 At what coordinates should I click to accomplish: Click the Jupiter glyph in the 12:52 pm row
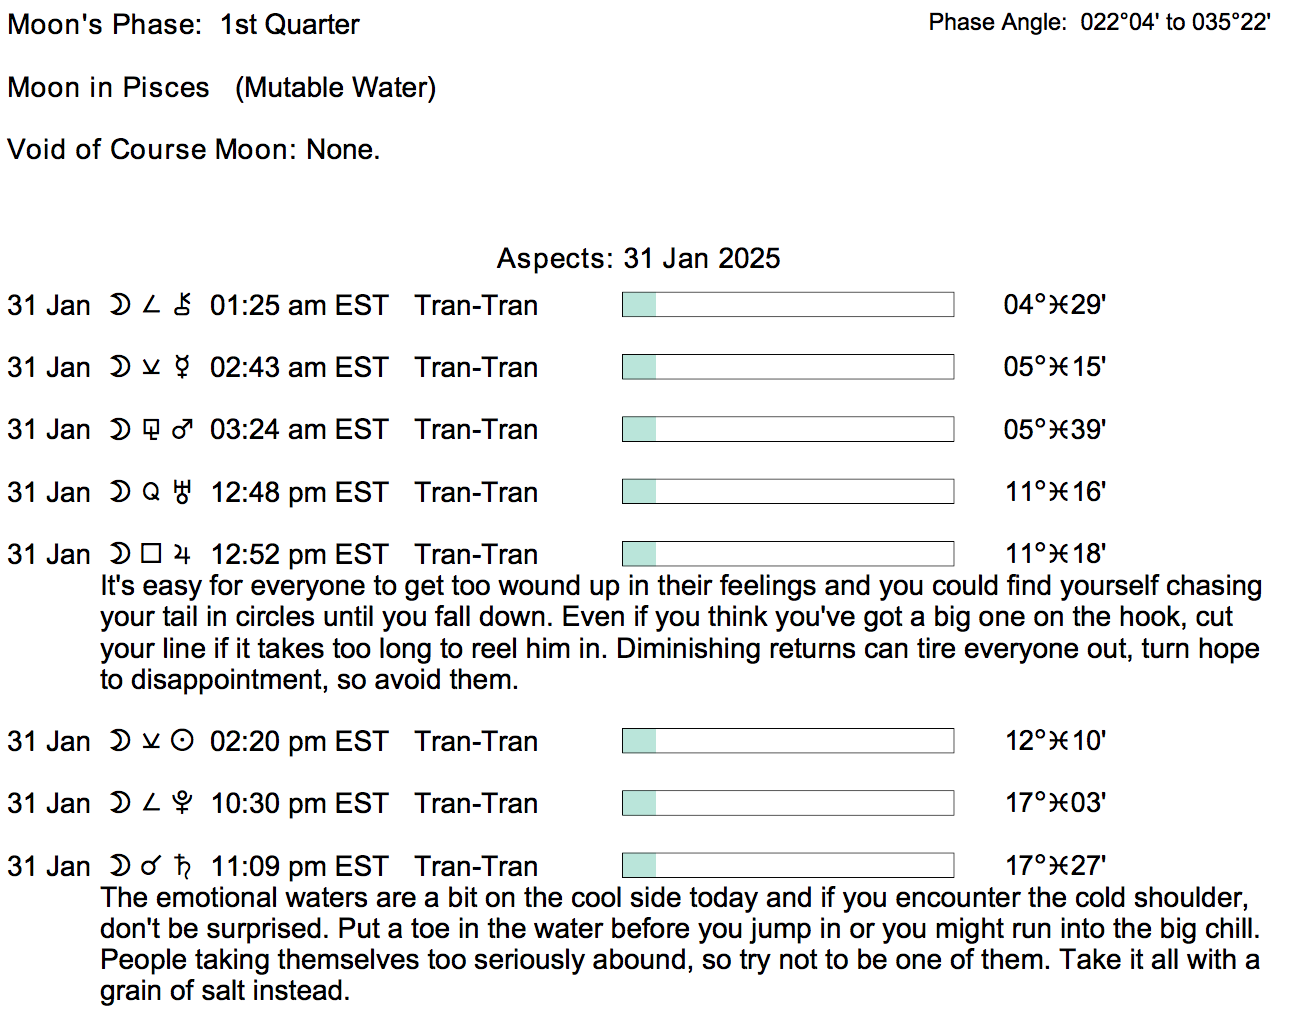point(182,554)
